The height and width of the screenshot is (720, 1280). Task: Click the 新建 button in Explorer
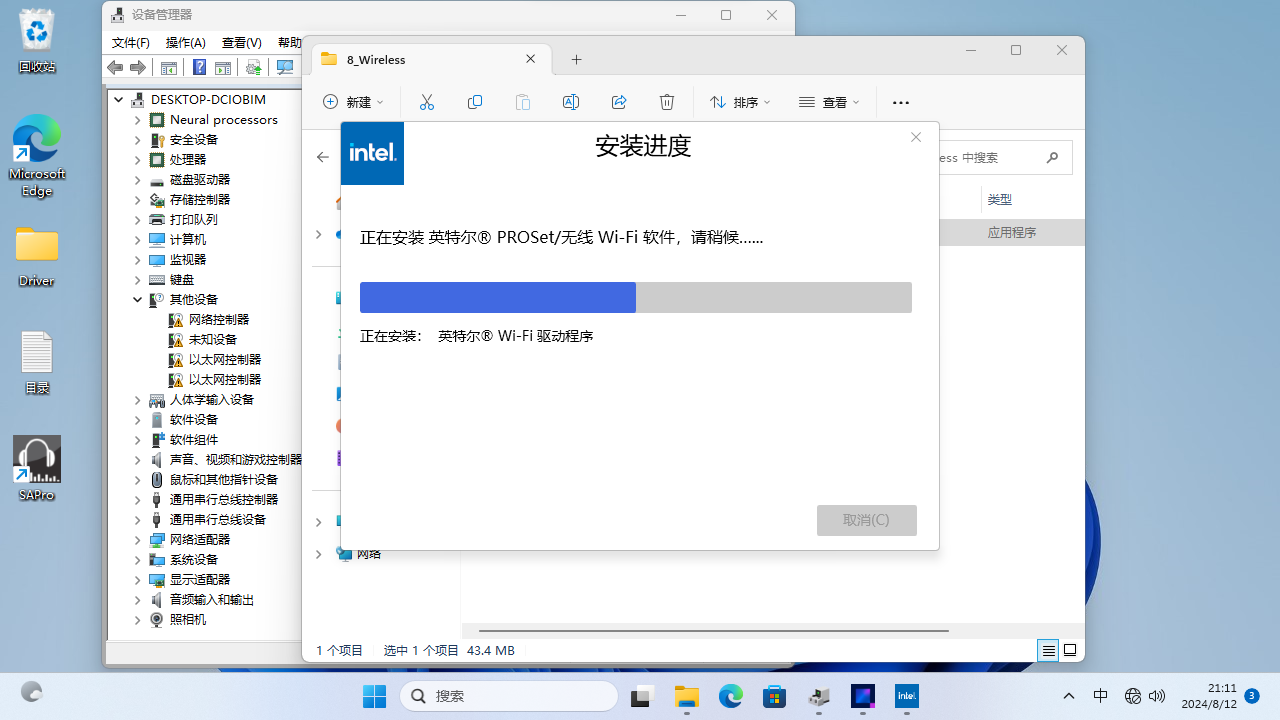coord(353,102)
